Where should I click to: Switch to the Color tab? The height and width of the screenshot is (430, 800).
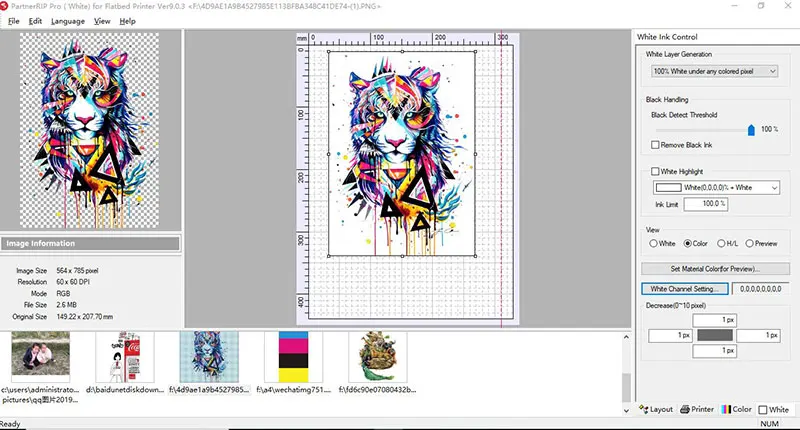[736, 409]
